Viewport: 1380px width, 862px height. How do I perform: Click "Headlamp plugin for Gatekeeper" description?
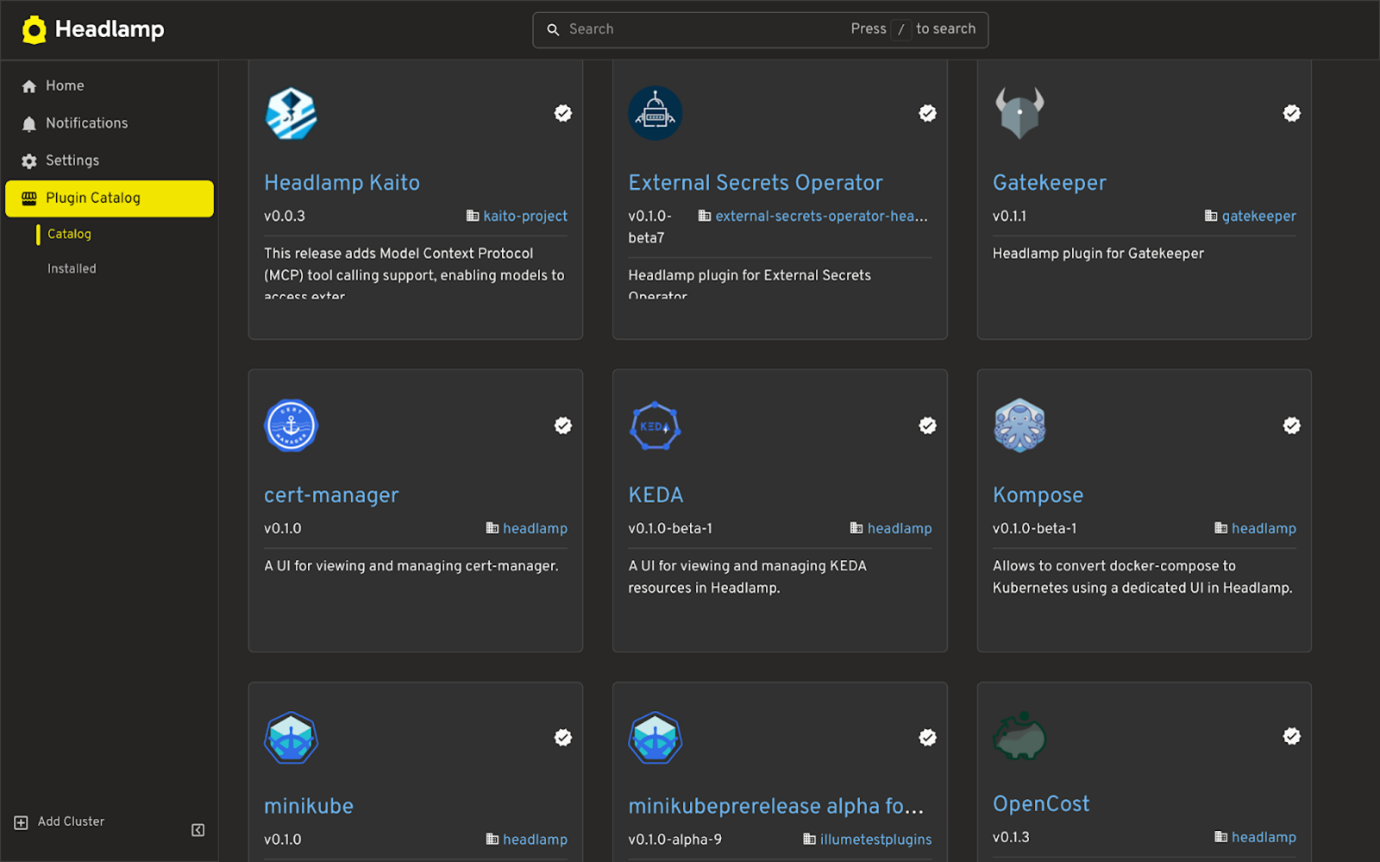point(1098,254)
